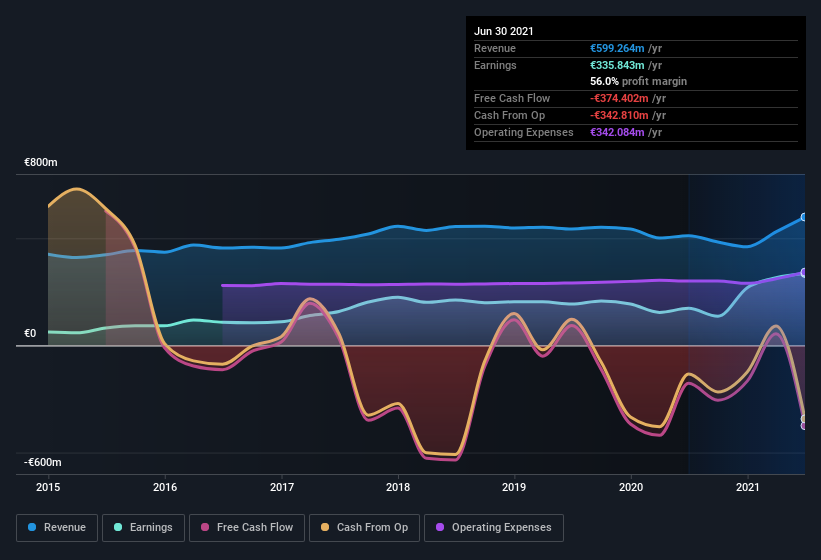Click the blue Revenue legend dot

[x=33, y=527]
